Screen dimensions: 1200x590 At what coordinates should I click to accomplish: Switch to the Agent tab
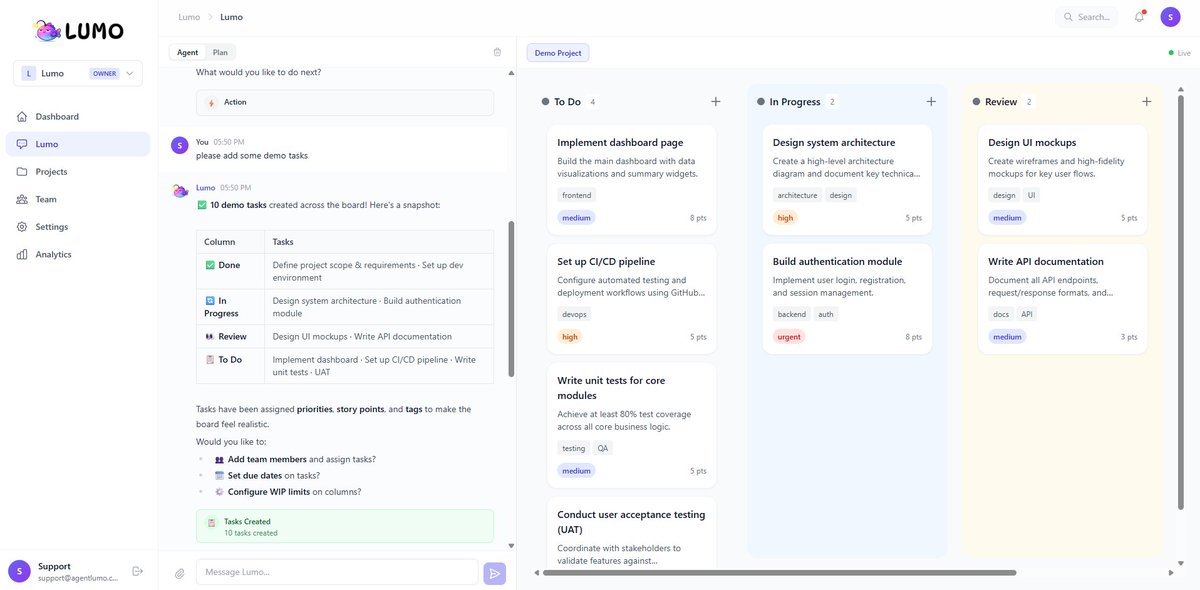pyautogui.click(x=187, y=52)
